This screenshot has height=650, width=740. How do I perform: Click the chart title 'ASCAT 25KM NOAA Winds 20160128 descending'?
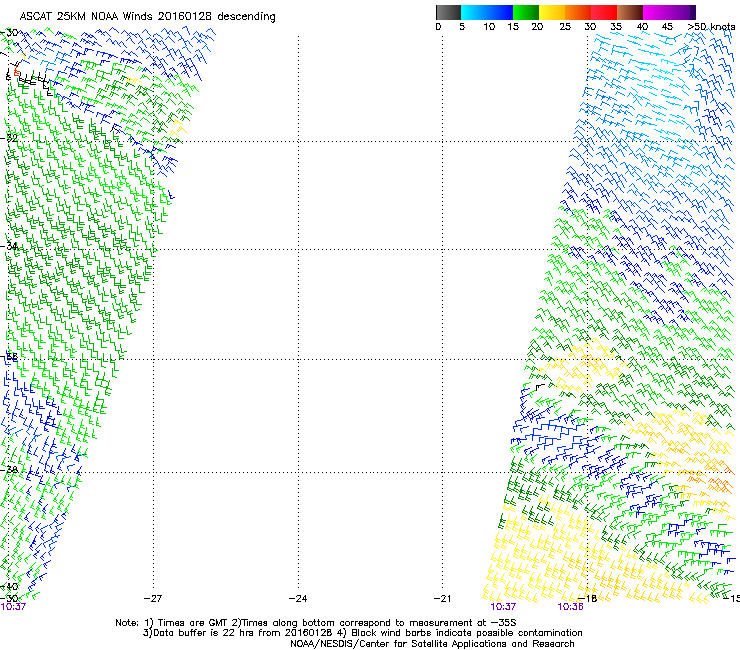147,16
